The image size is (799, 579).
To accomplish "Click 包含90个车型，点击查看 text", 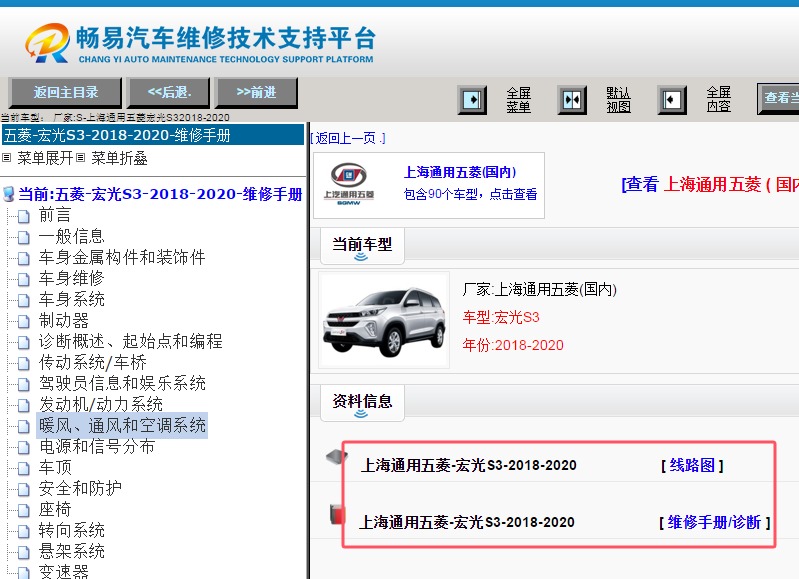I will coord(470,194).
